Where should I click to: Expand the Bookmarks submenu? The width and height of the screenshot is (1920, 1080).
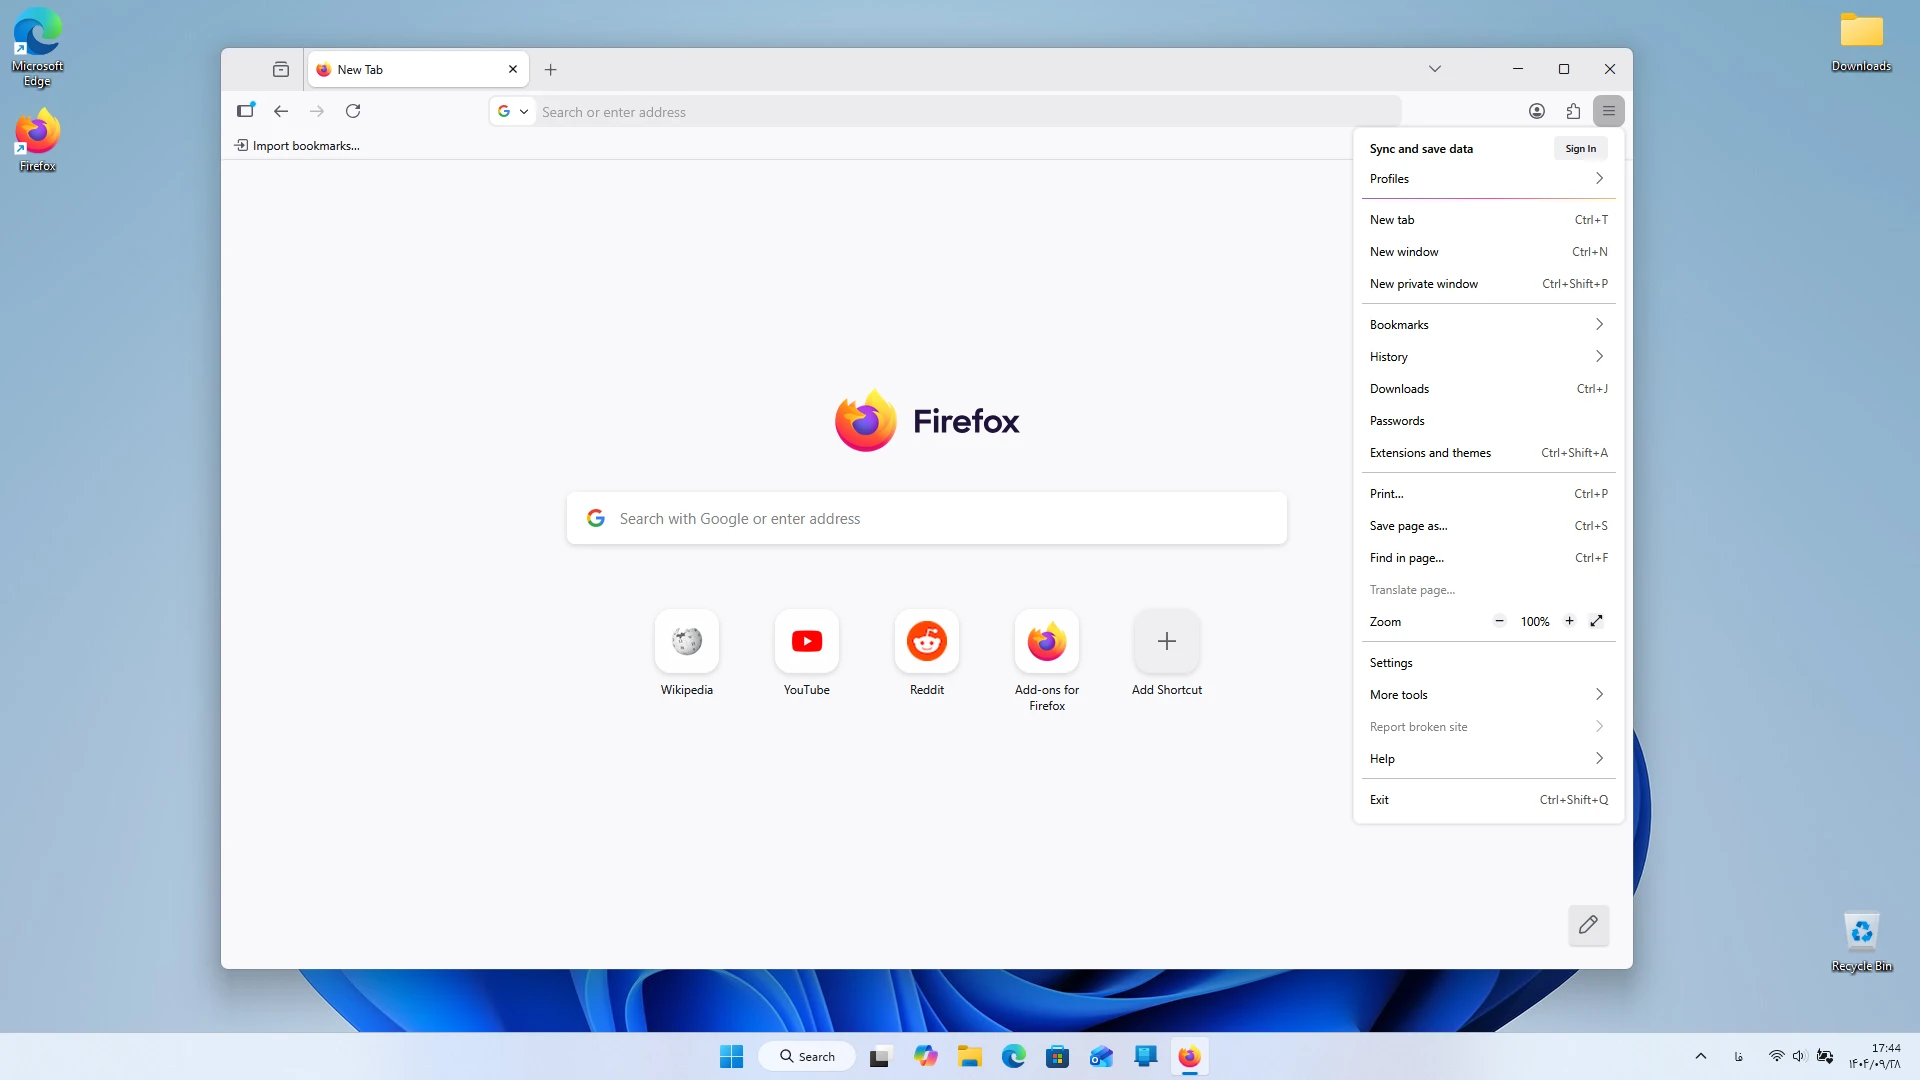click(x=1488, y=325)
